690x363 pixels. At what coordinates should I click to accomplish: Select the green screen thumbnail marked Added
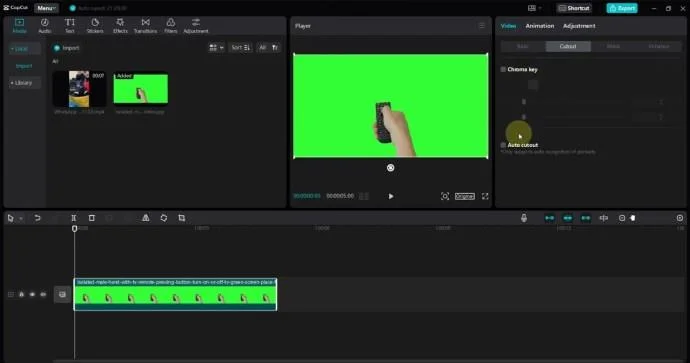(x=140, y=88)
